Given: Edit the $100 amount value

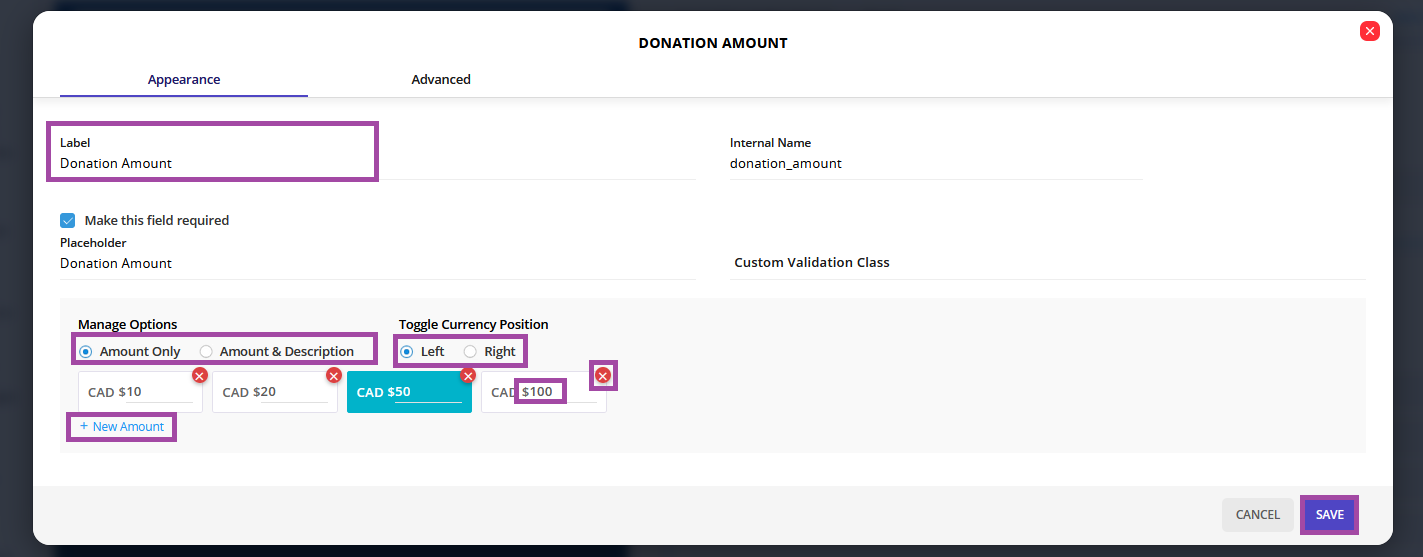Looking at the screenshot, I should [541, 391].
